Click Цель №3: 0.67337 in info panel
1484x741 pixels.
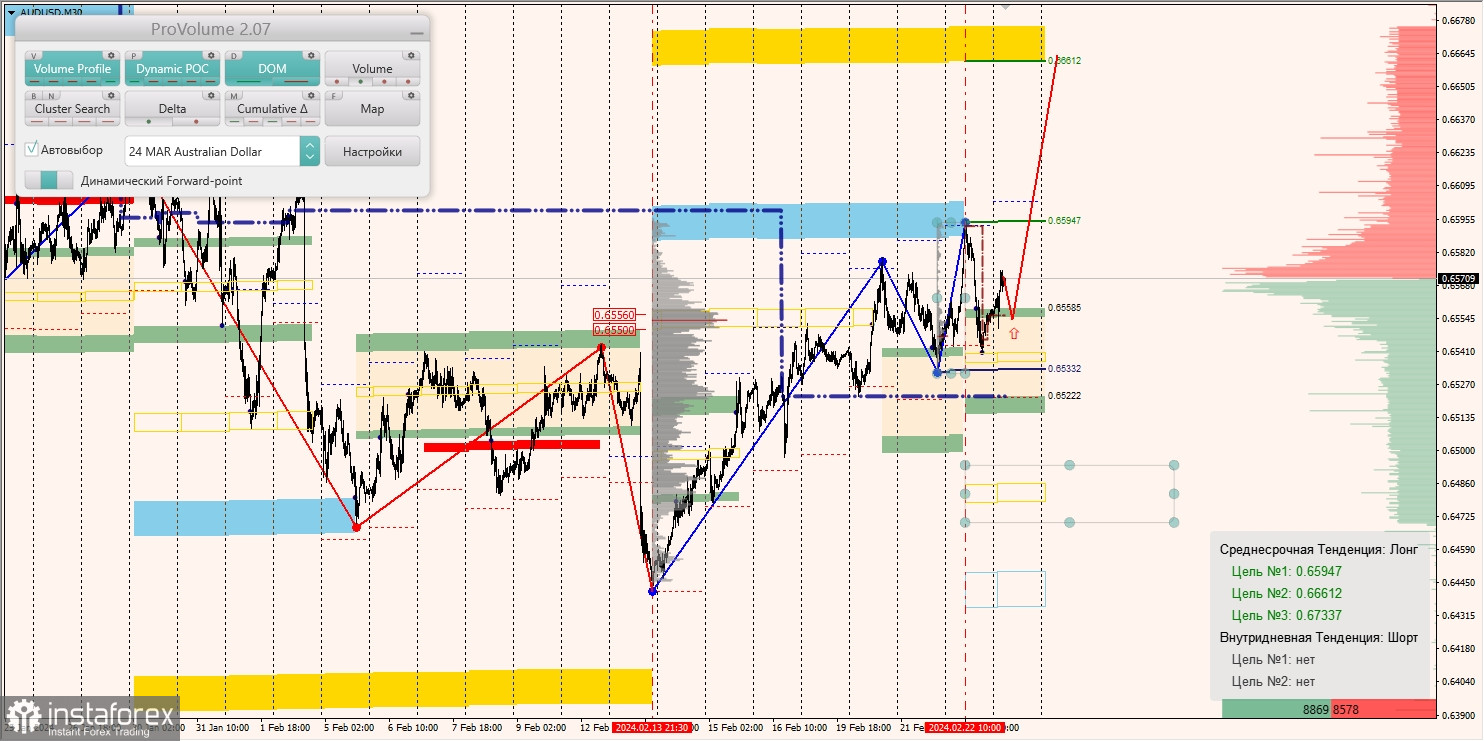coord(1286,616)
